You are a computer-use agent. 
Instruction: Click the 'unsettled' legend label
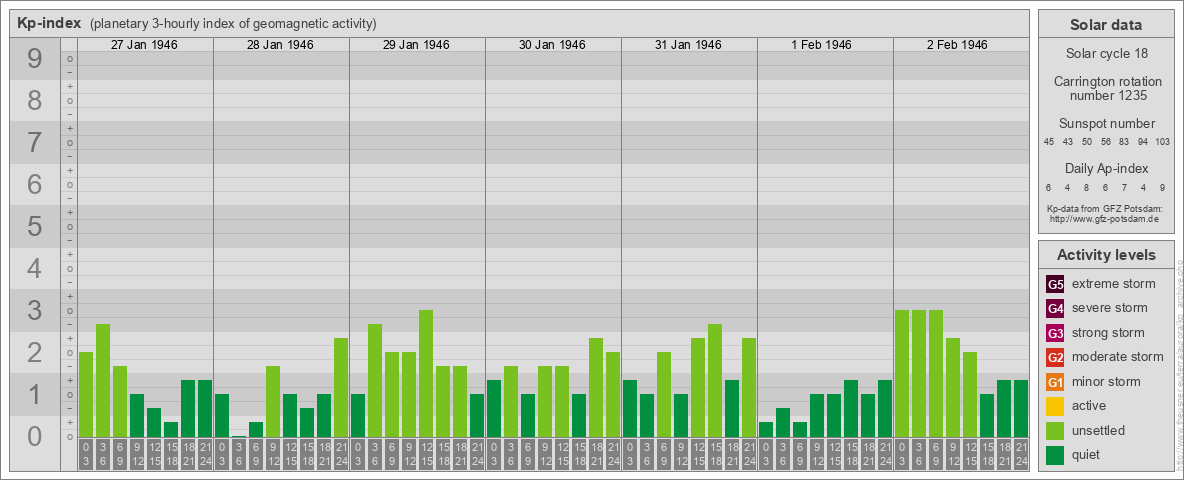pyautogui.click(x=1099, y=430)
